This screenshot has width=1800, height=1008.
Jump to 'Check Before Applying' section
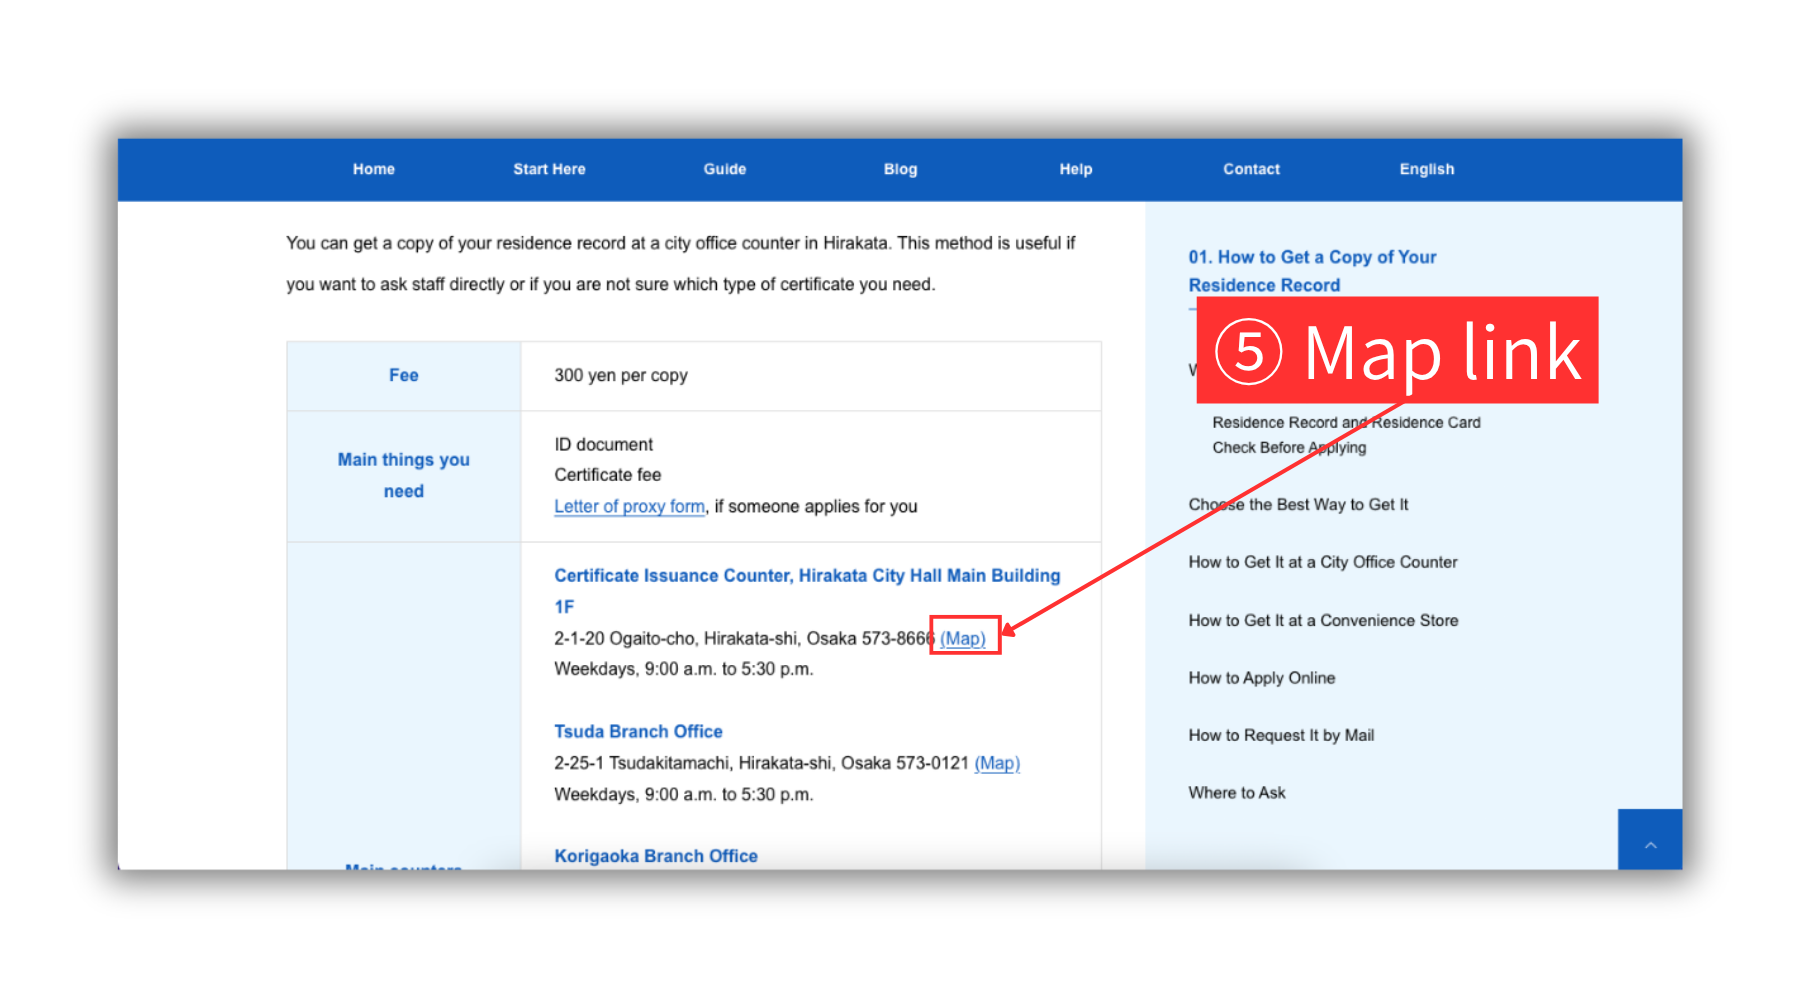[x=1289, y=447]
